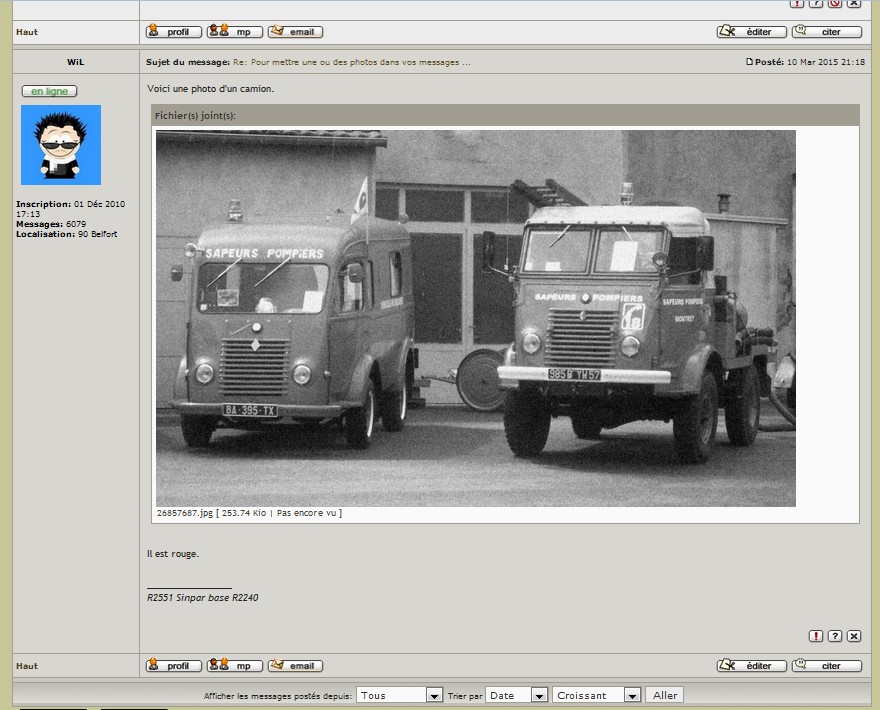Send private message via bottom 'mp' button

pos(235,666)
